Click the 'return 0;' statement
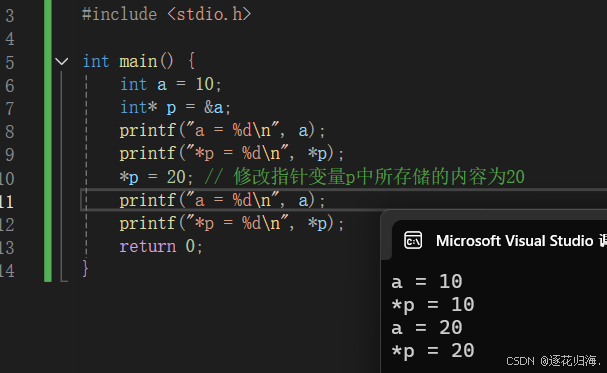The width and height of the screenshot is (607, 373). (161, 246)
